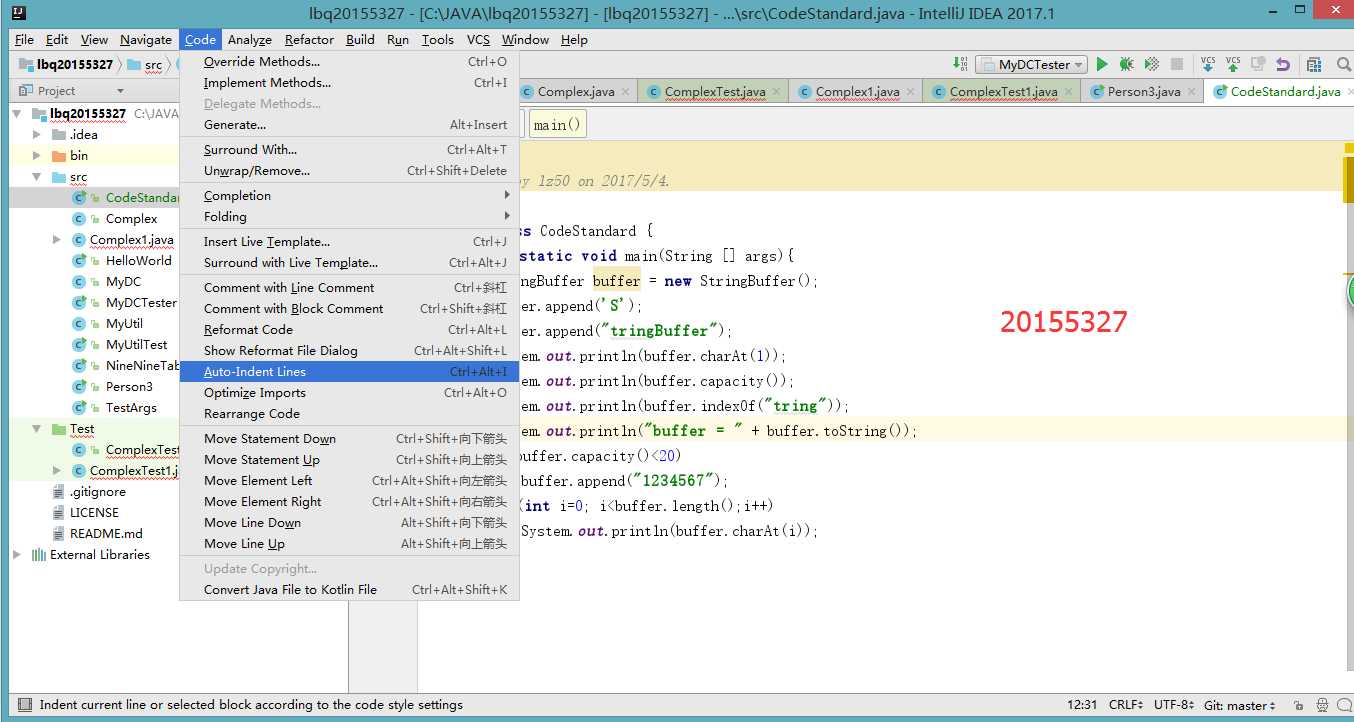Switch to Complex.java tab
1354x722 pixels.
[x=575, y=92]
